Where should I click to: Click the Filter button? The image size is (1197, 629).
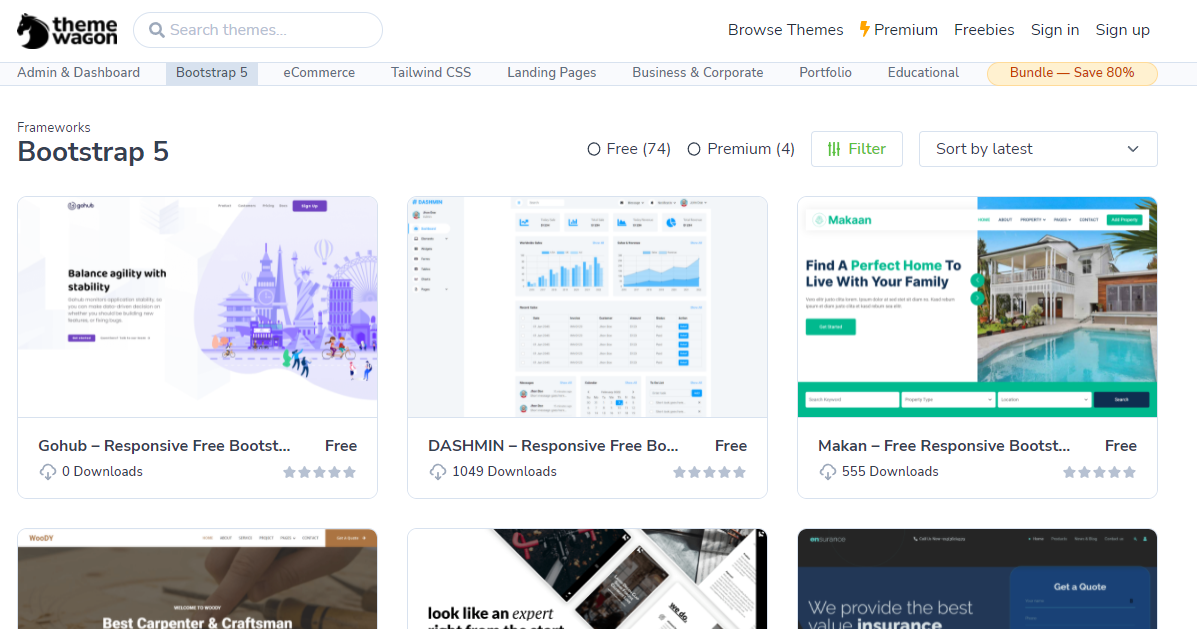(x=857, y=149)
